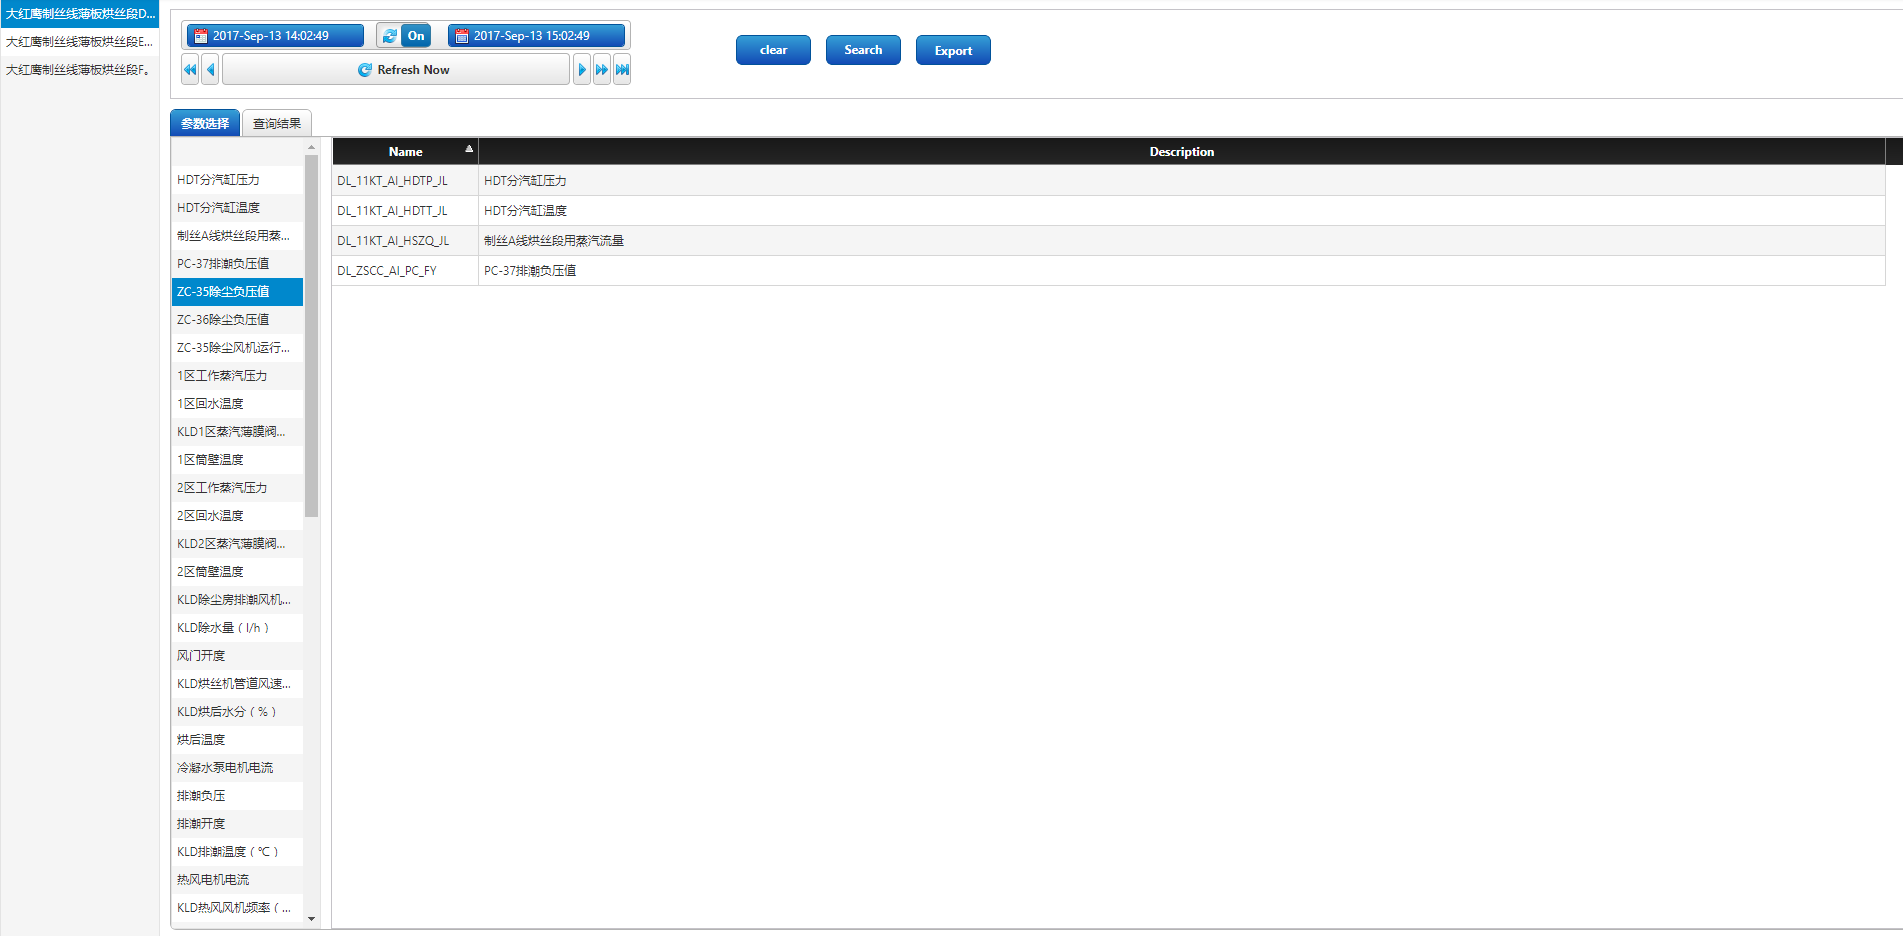This screenshot has height=936, width=1903.
Task: Click the parameter list scrollbar thumb
Action: pos(312,335)
